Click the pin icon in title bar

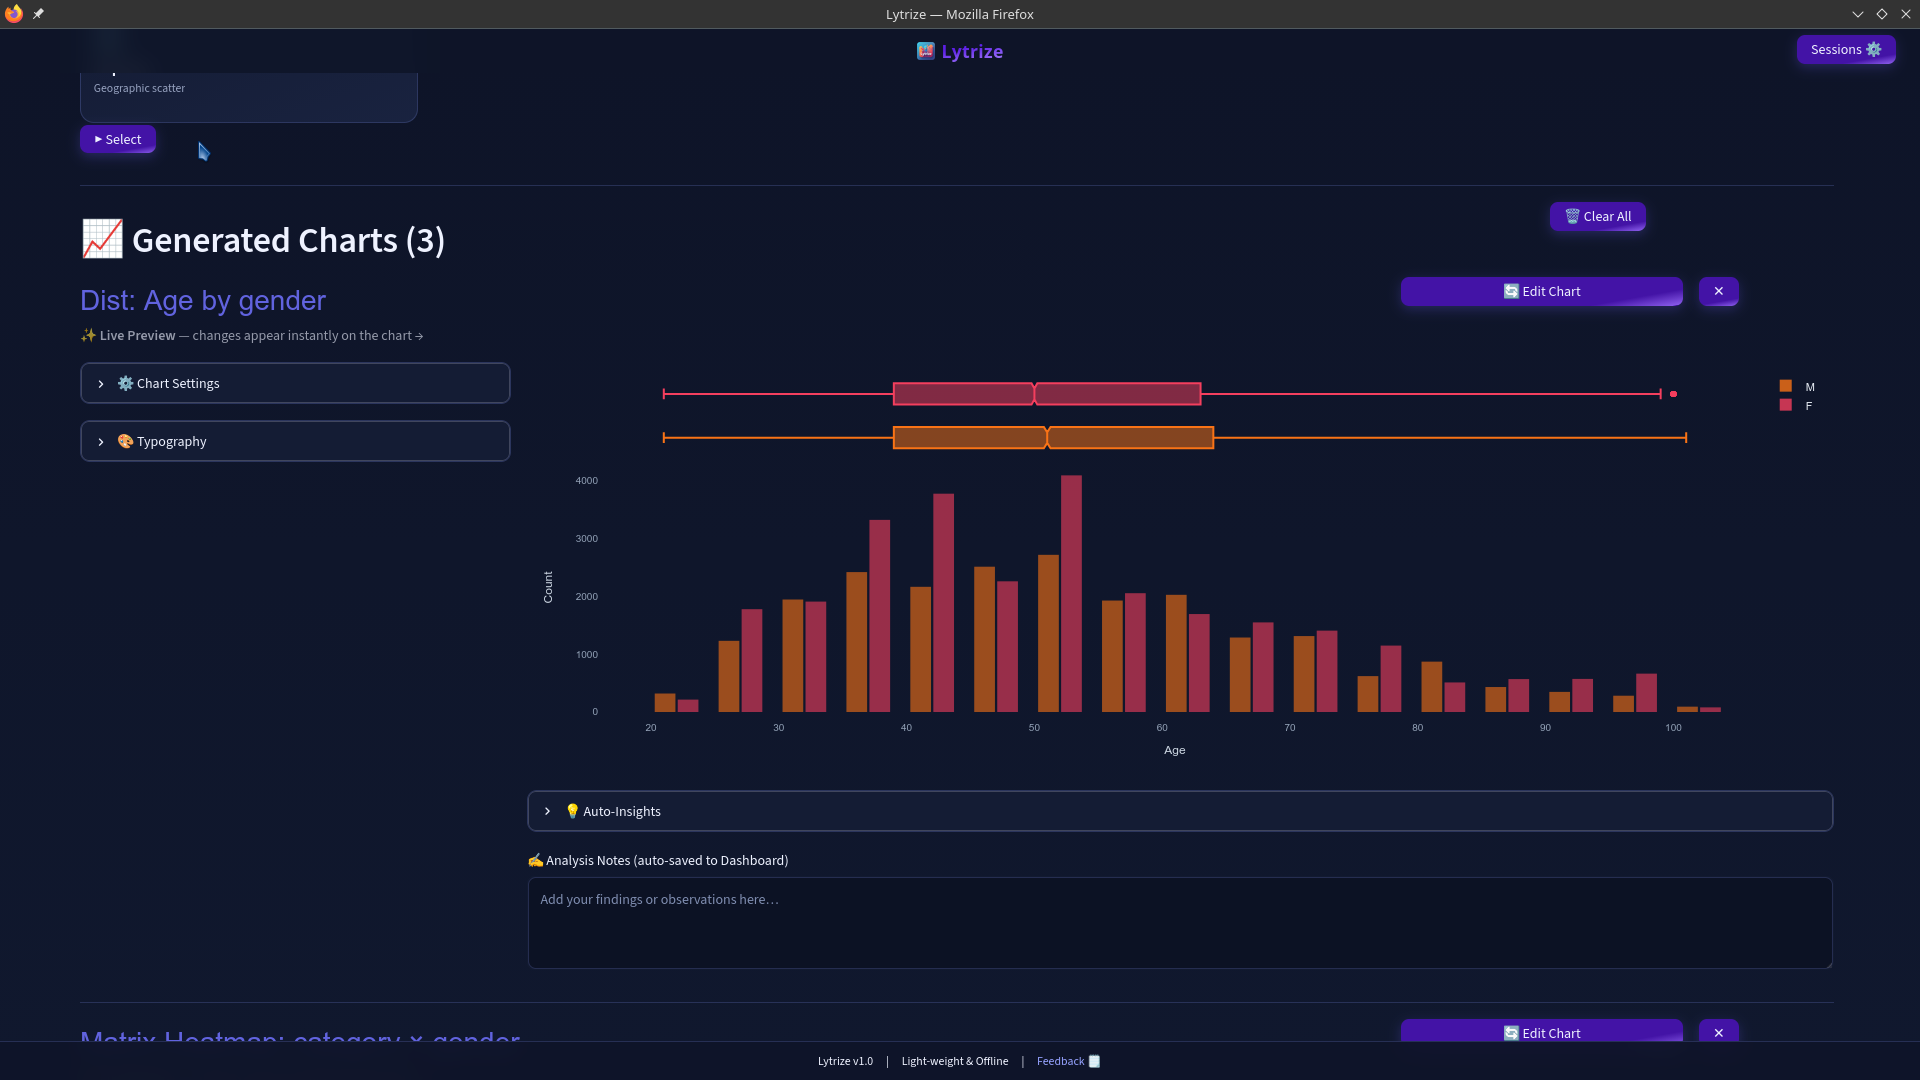coord(38,14)
